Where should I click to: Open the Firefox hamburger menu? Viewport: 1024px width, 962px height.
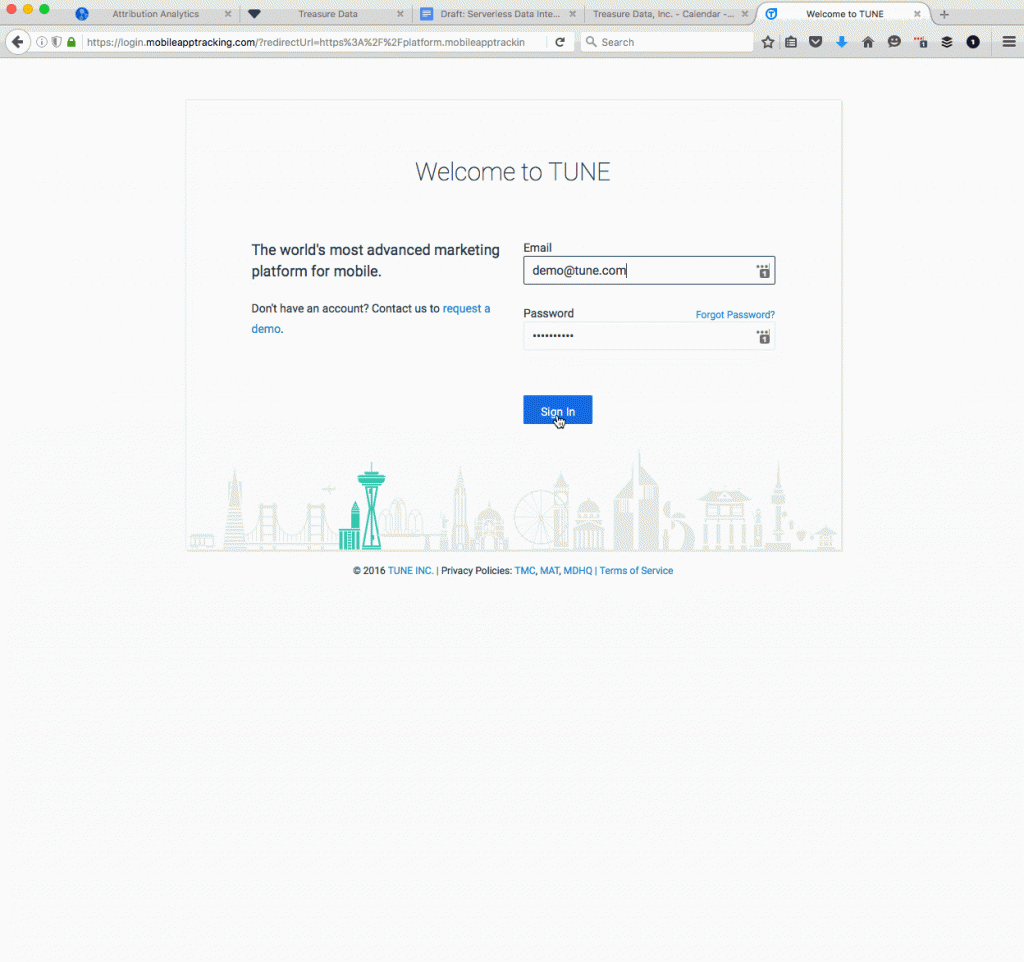click(1009, 42)
